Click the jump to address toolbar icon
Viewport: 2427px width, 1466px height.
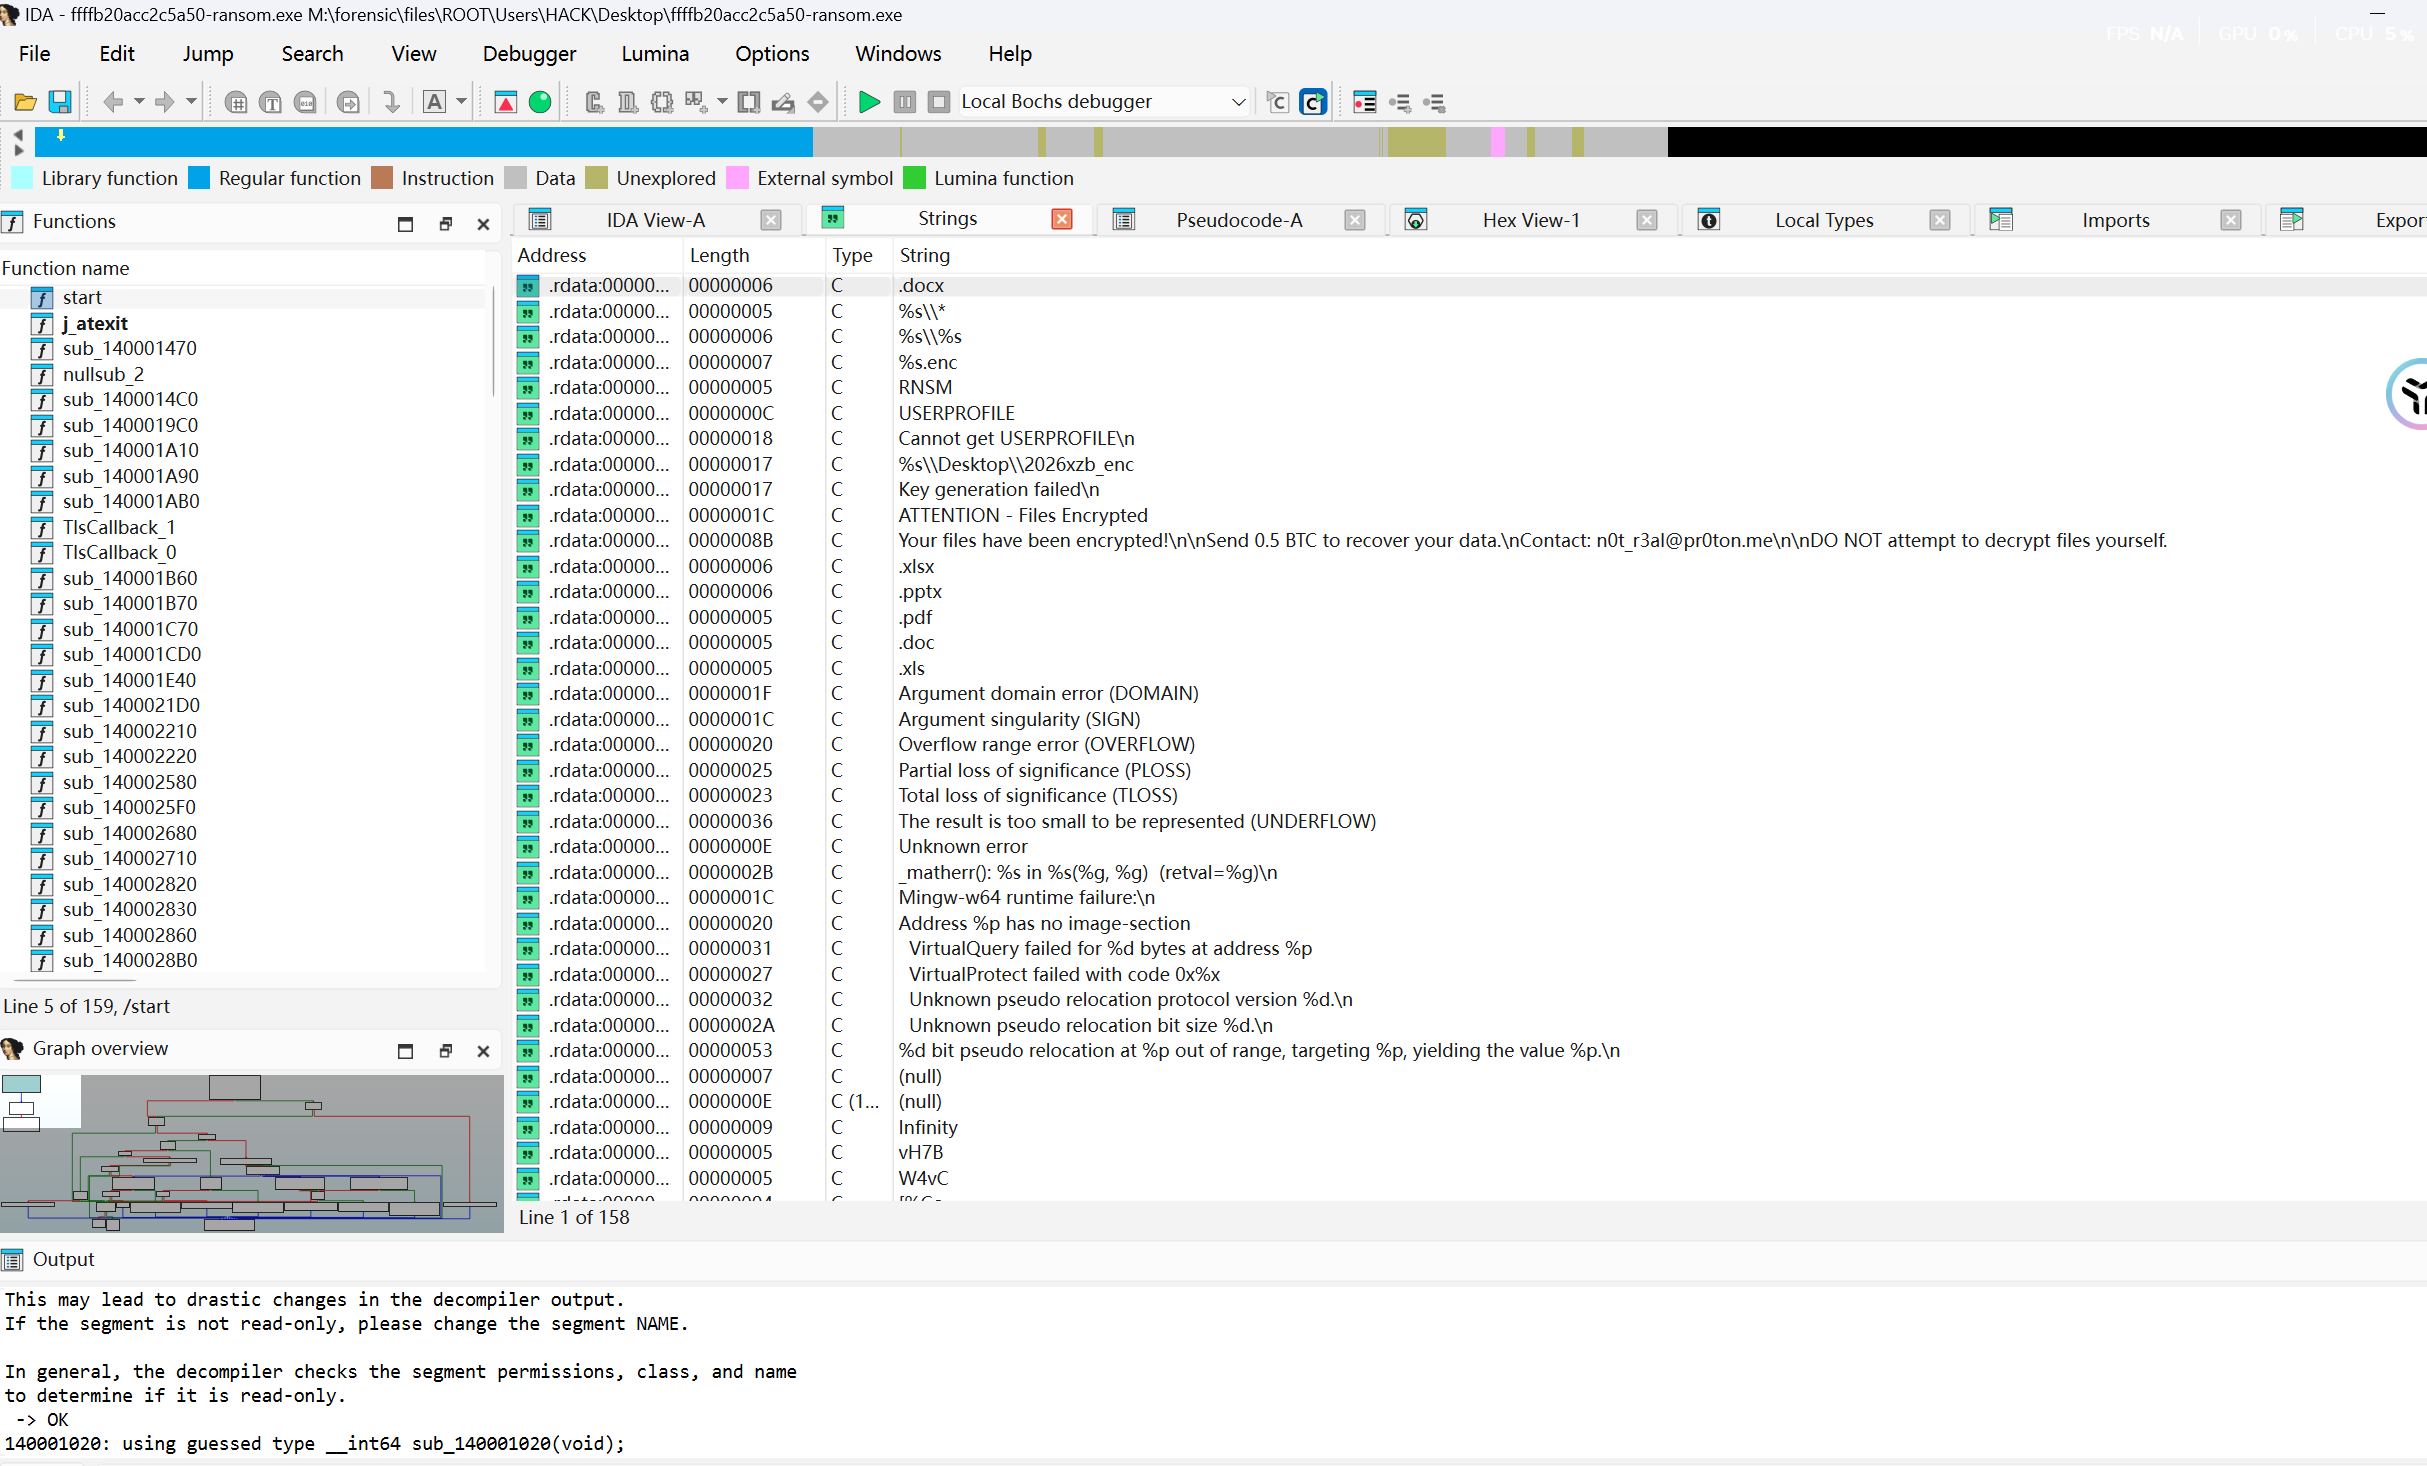(x=348, y=102)
